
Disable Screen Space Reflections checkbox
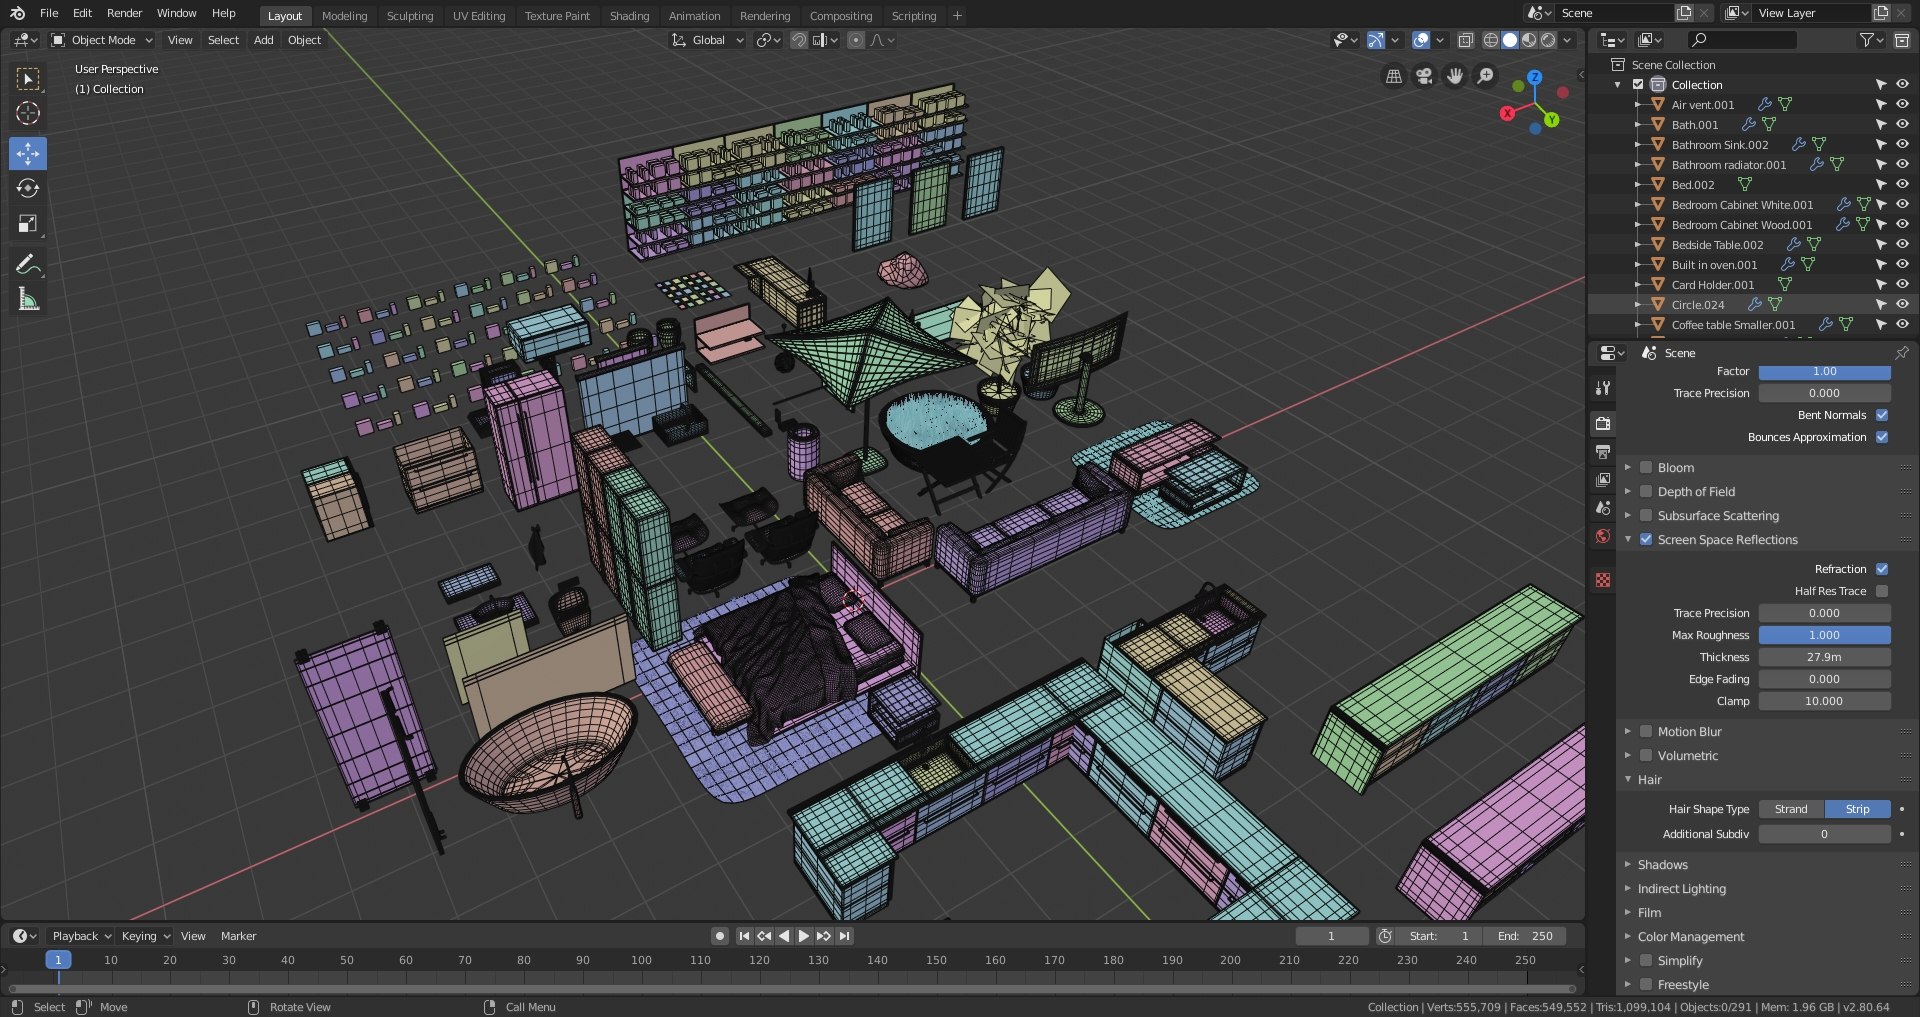1646,539
